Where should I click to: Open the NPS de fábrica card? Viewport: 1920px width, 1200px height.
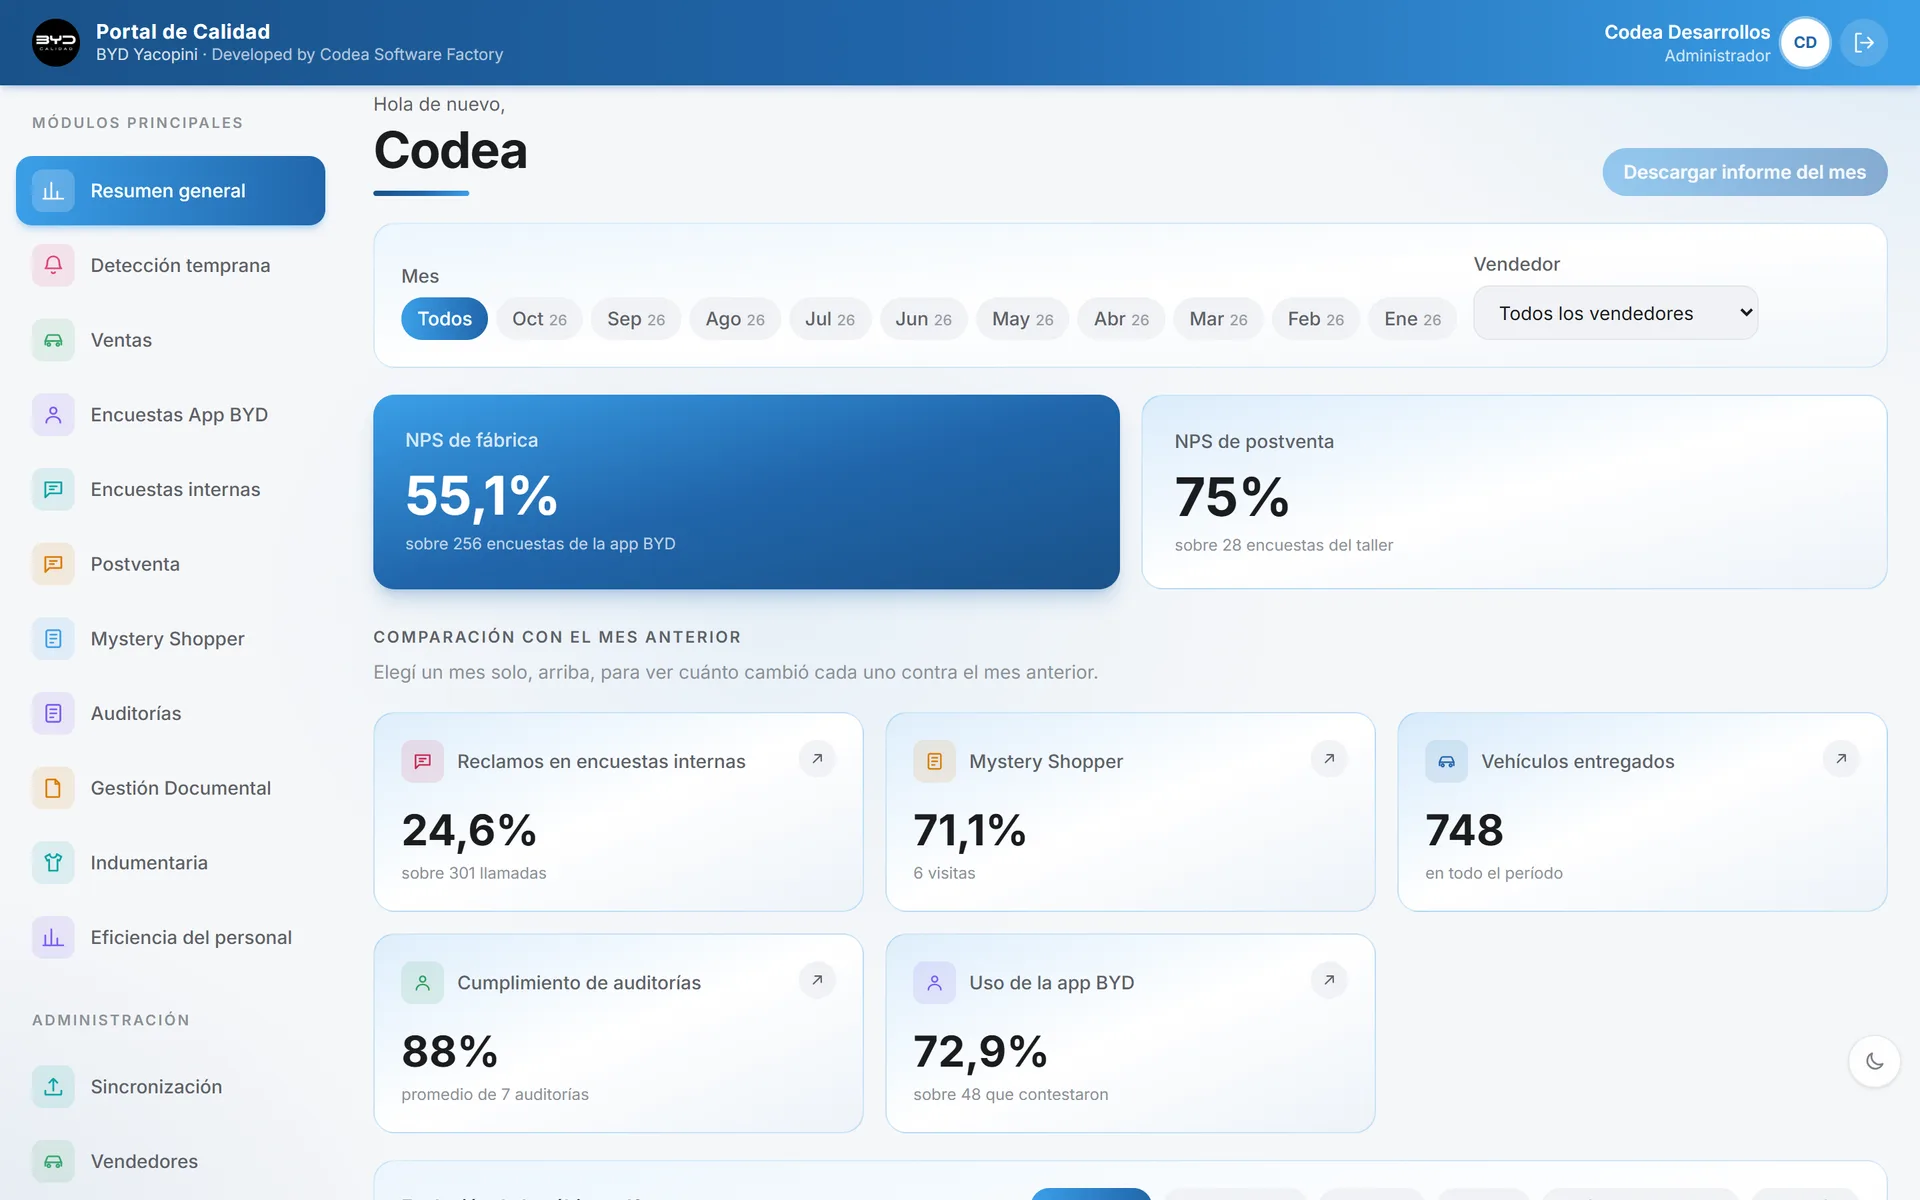click(x=746, y=492)
